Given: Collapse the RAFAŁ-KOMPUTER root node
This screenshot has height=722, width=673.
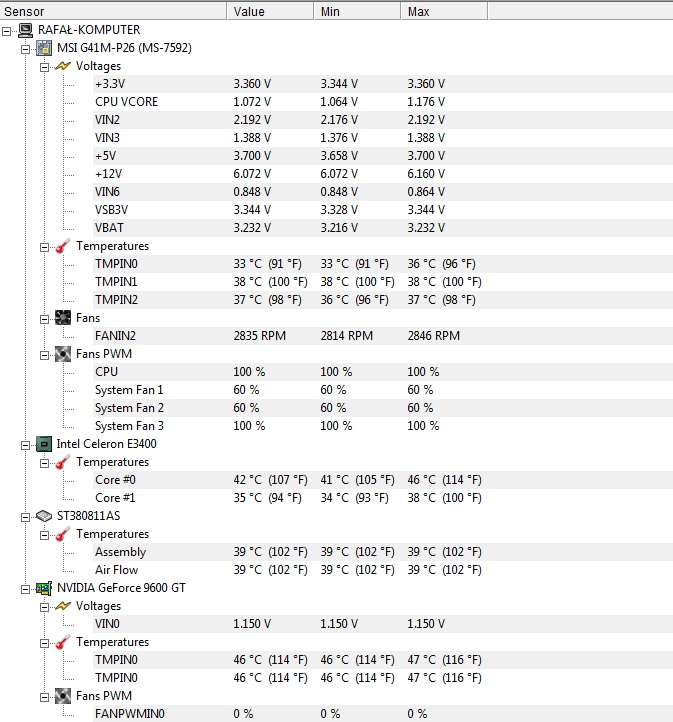Looking at the screenshot, I should [6, 31].
